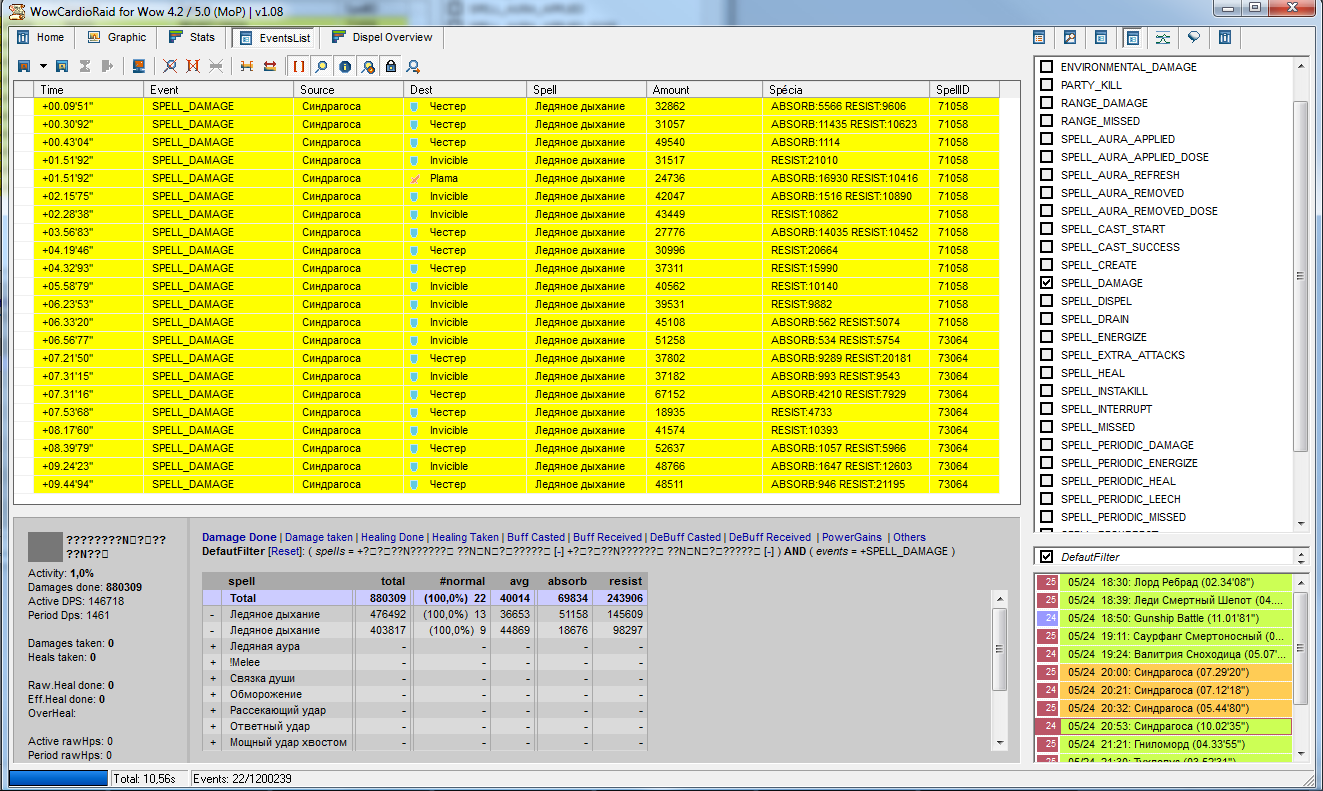Click the computer monitor icon in toolbar
This screenshot has height=791, width=1323.
pos(139,66)
